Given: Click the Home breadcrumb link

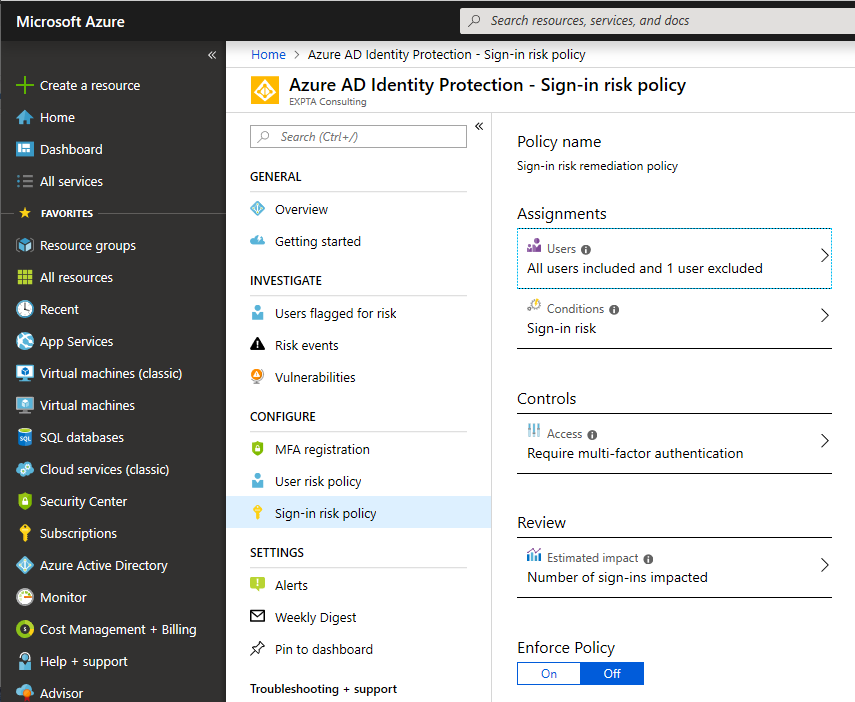Looking at the screenshot, I should [268, 55].
